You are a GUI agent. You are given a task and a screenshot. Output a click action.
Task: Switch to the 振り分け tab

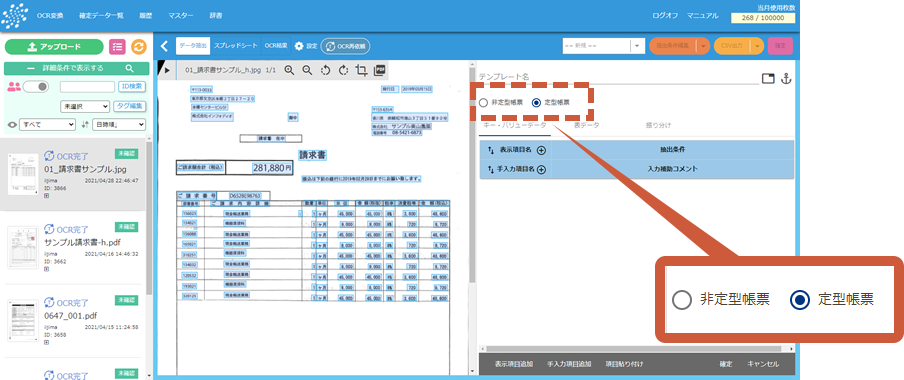(658, 125)
